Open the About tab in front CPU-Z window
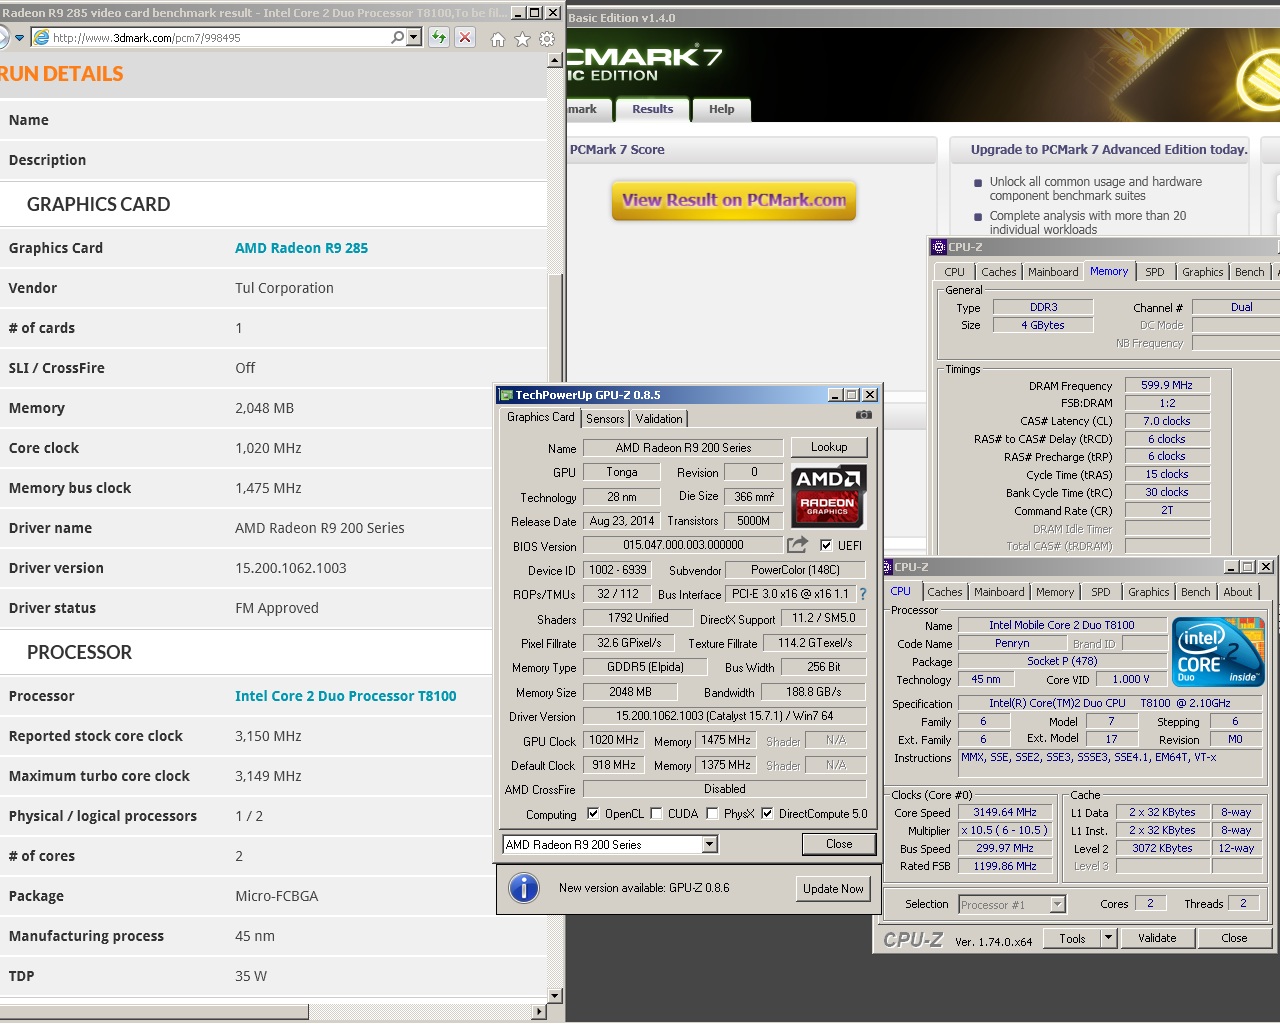 1238,592
